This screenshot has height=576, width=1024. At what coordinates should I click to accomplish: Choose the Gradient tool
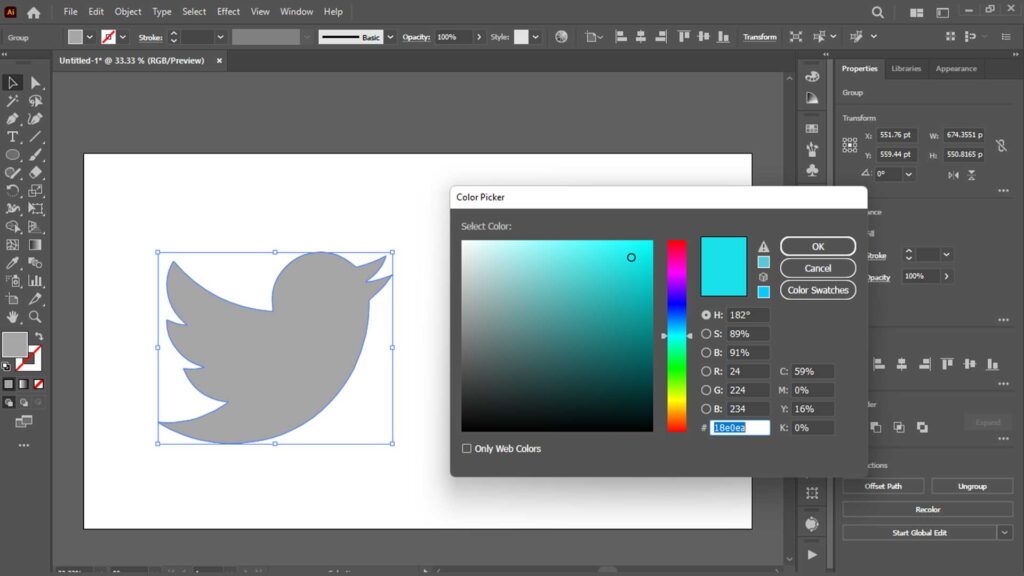[x=35, y=245]
